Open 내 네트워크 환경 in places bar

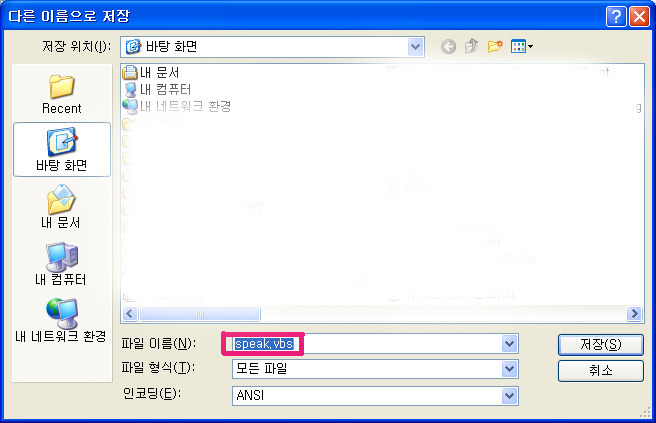[61, 320]
